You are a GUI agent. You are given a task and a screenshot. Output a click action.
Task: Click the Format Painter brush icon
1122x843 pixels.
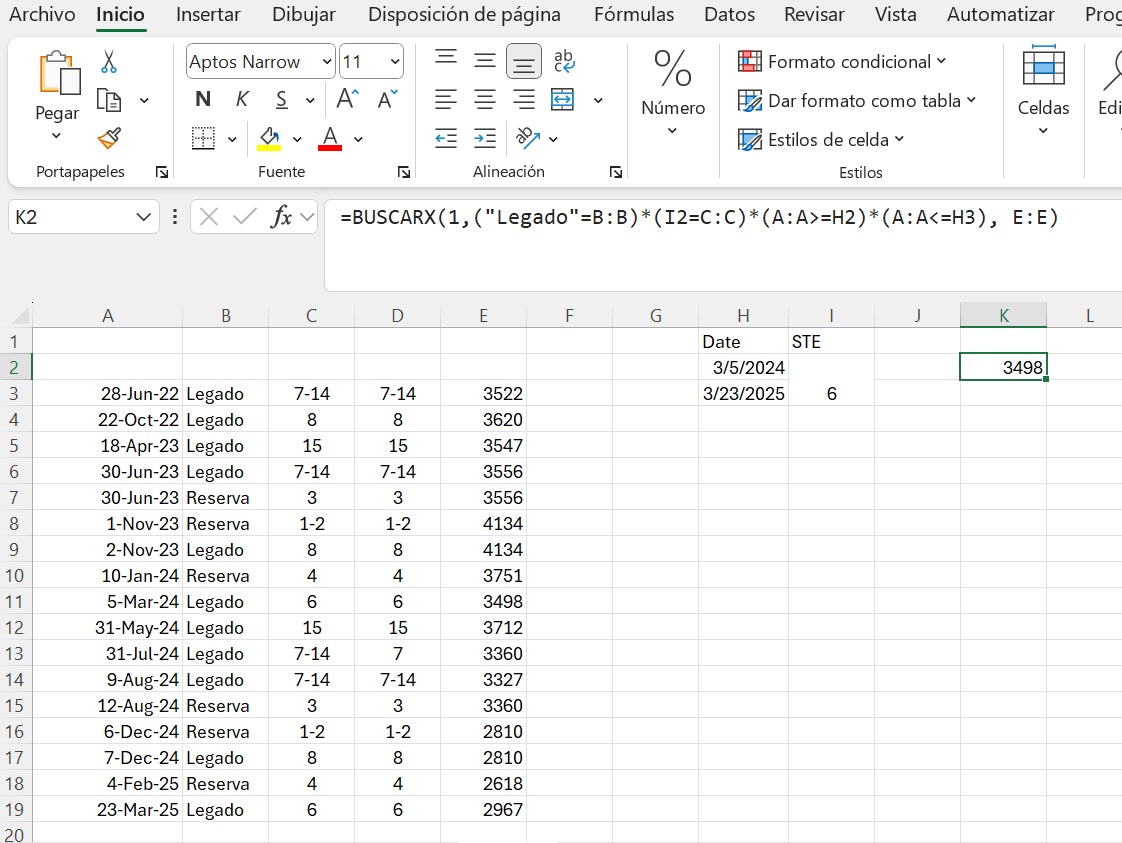[x=109, y=138]
